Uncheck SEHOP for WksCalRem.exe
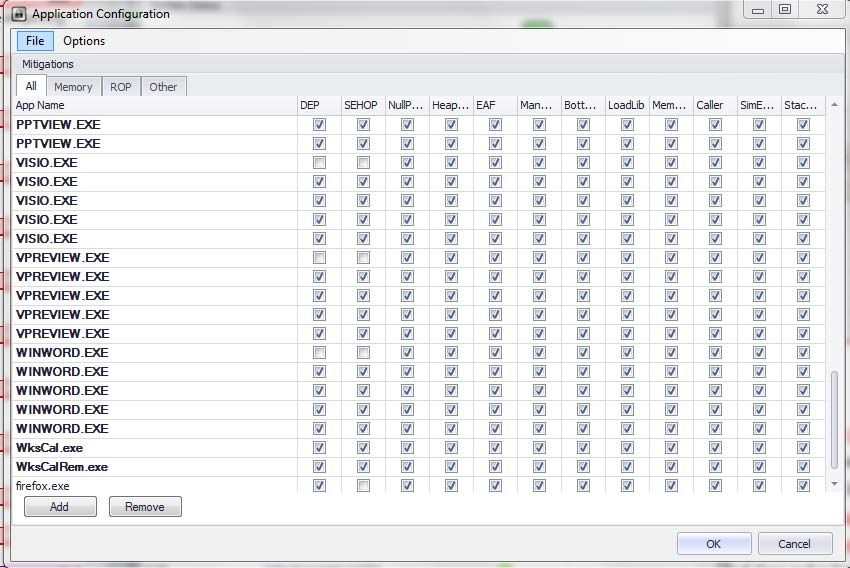The height and width of the screenshot is (568, 850). tap(363, 467)
